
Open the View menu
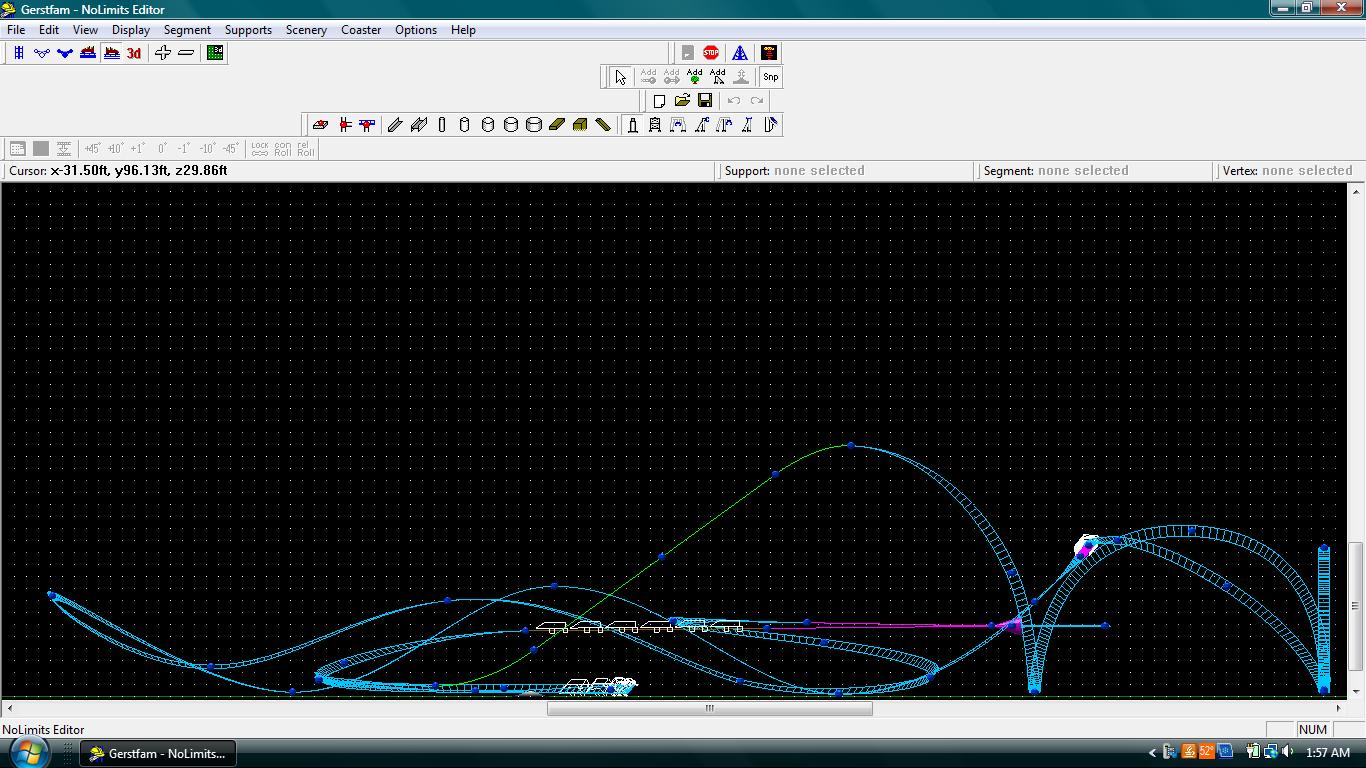point(85,30)
